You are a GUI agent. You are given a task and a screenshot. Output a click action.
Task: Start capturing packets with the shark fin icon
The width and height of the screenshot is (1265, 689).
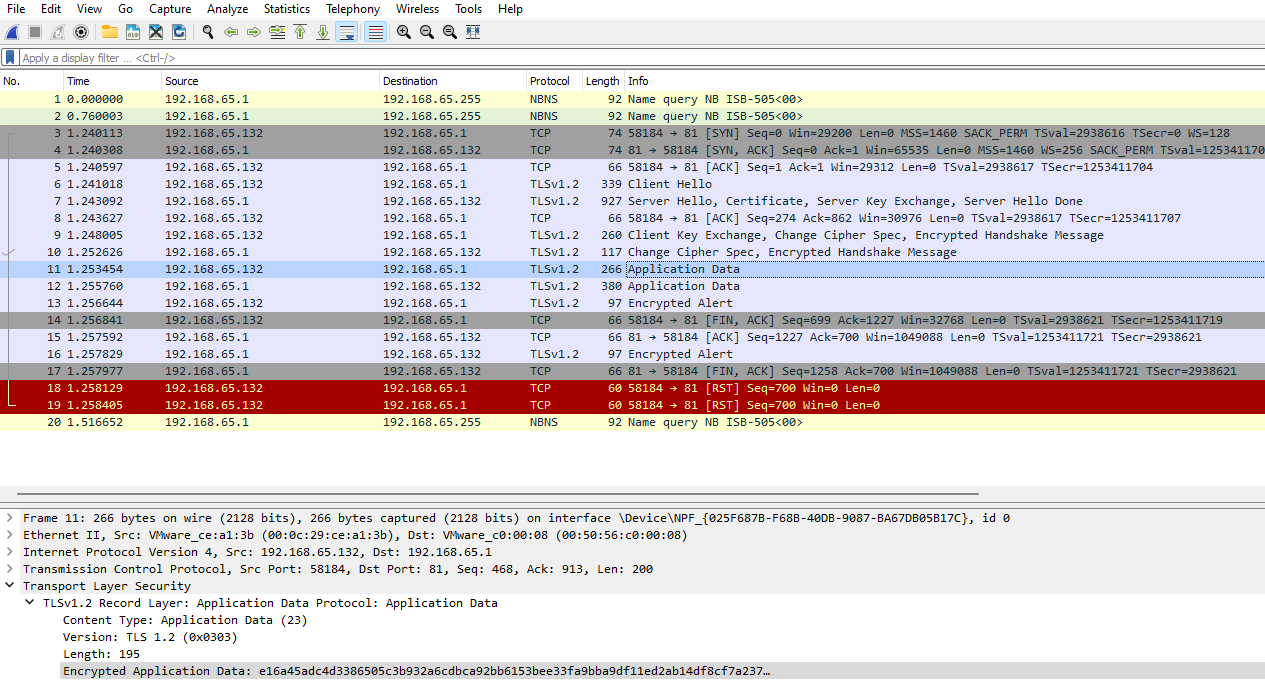(x=12, y=32)
